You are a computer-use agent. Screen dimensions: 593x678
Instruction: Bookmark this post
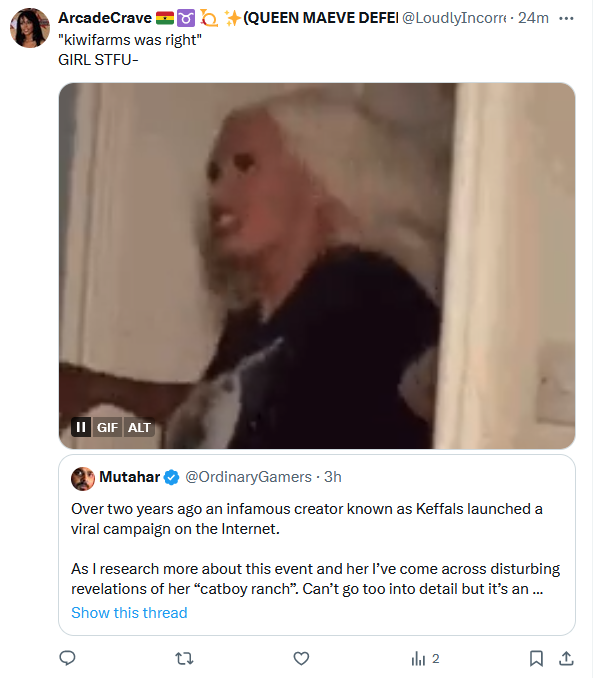point(536,659)
